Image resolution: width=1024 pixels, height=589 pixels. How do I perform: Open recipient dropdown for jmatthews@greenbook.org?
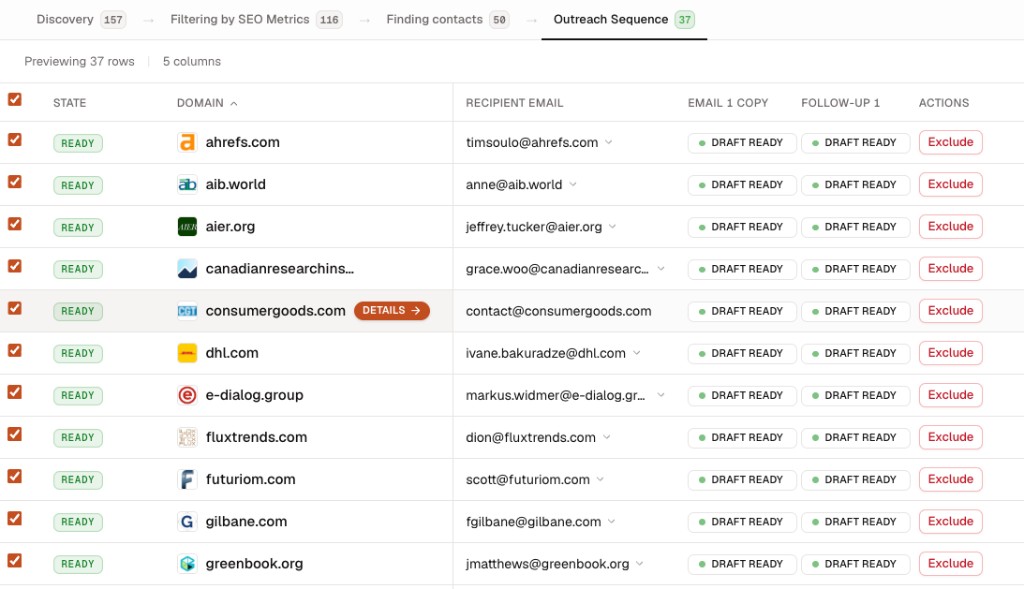[x=640, y=564]
